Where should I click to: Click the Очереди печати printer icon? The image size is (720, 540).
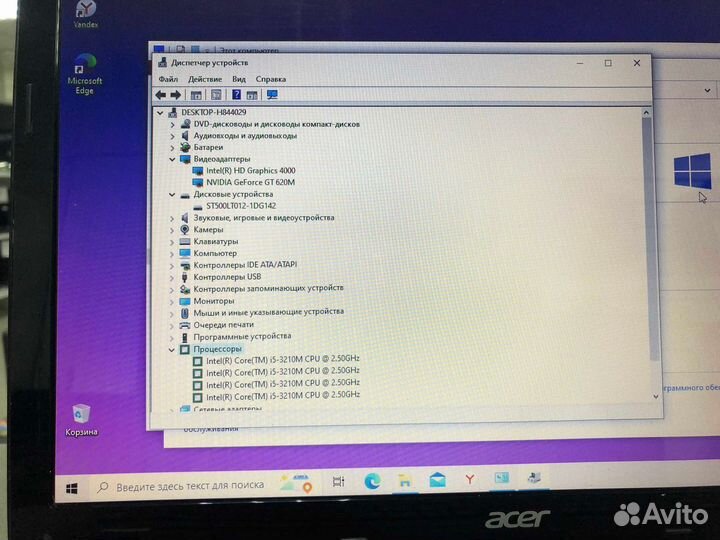[x=185, y=325]
